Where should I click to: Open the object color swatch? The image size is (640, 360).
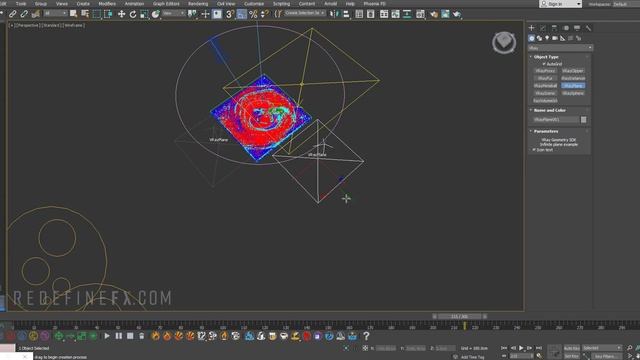tap(584, 120)
